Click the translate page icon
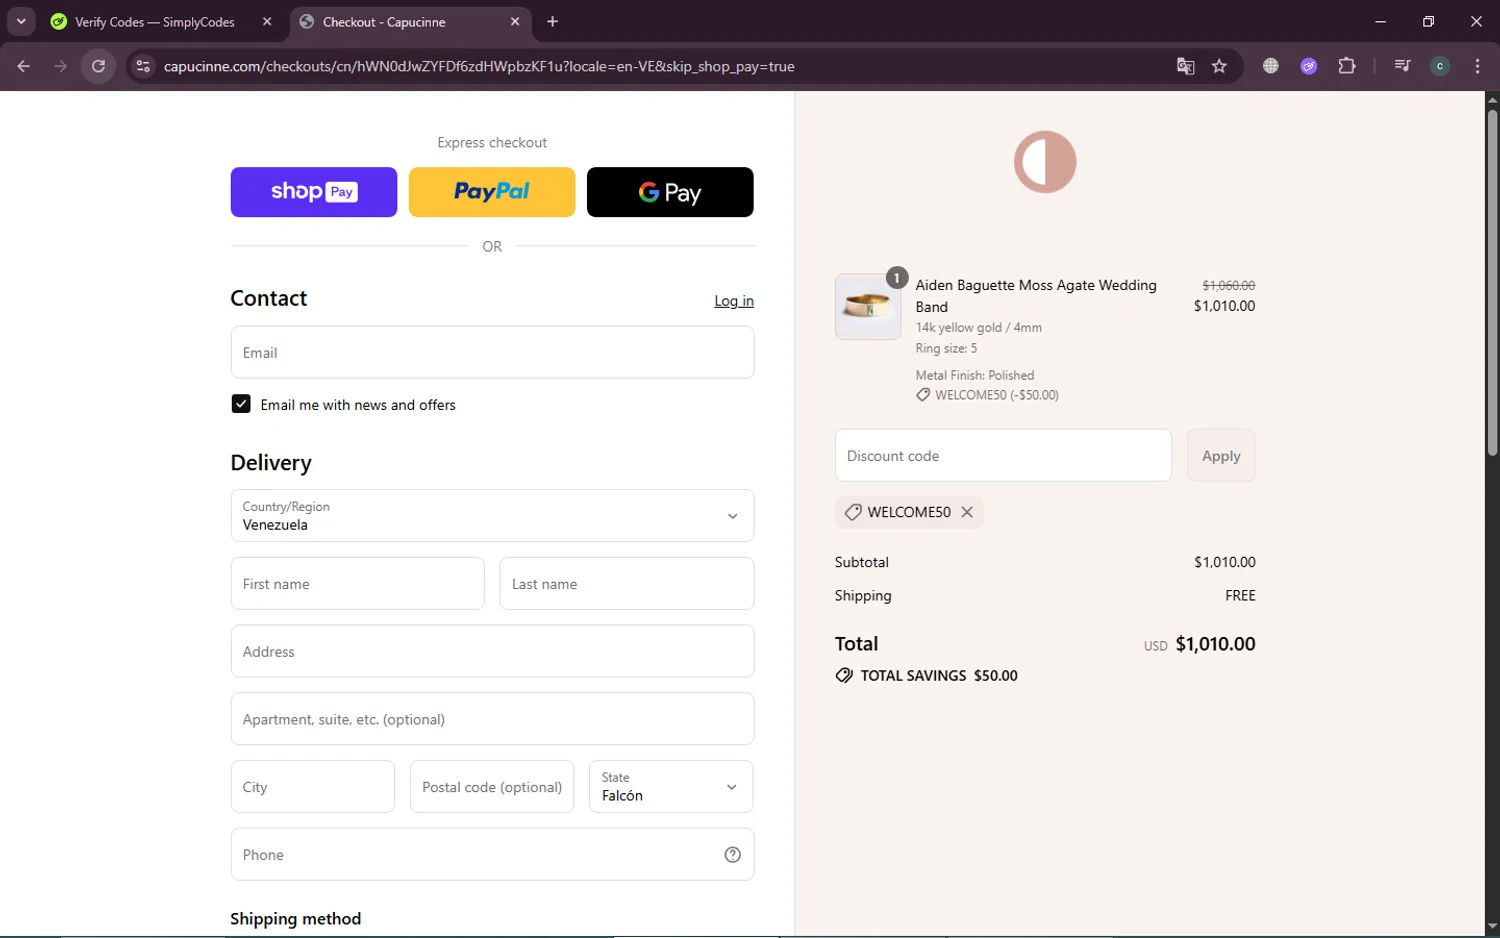 [1185, 66]
